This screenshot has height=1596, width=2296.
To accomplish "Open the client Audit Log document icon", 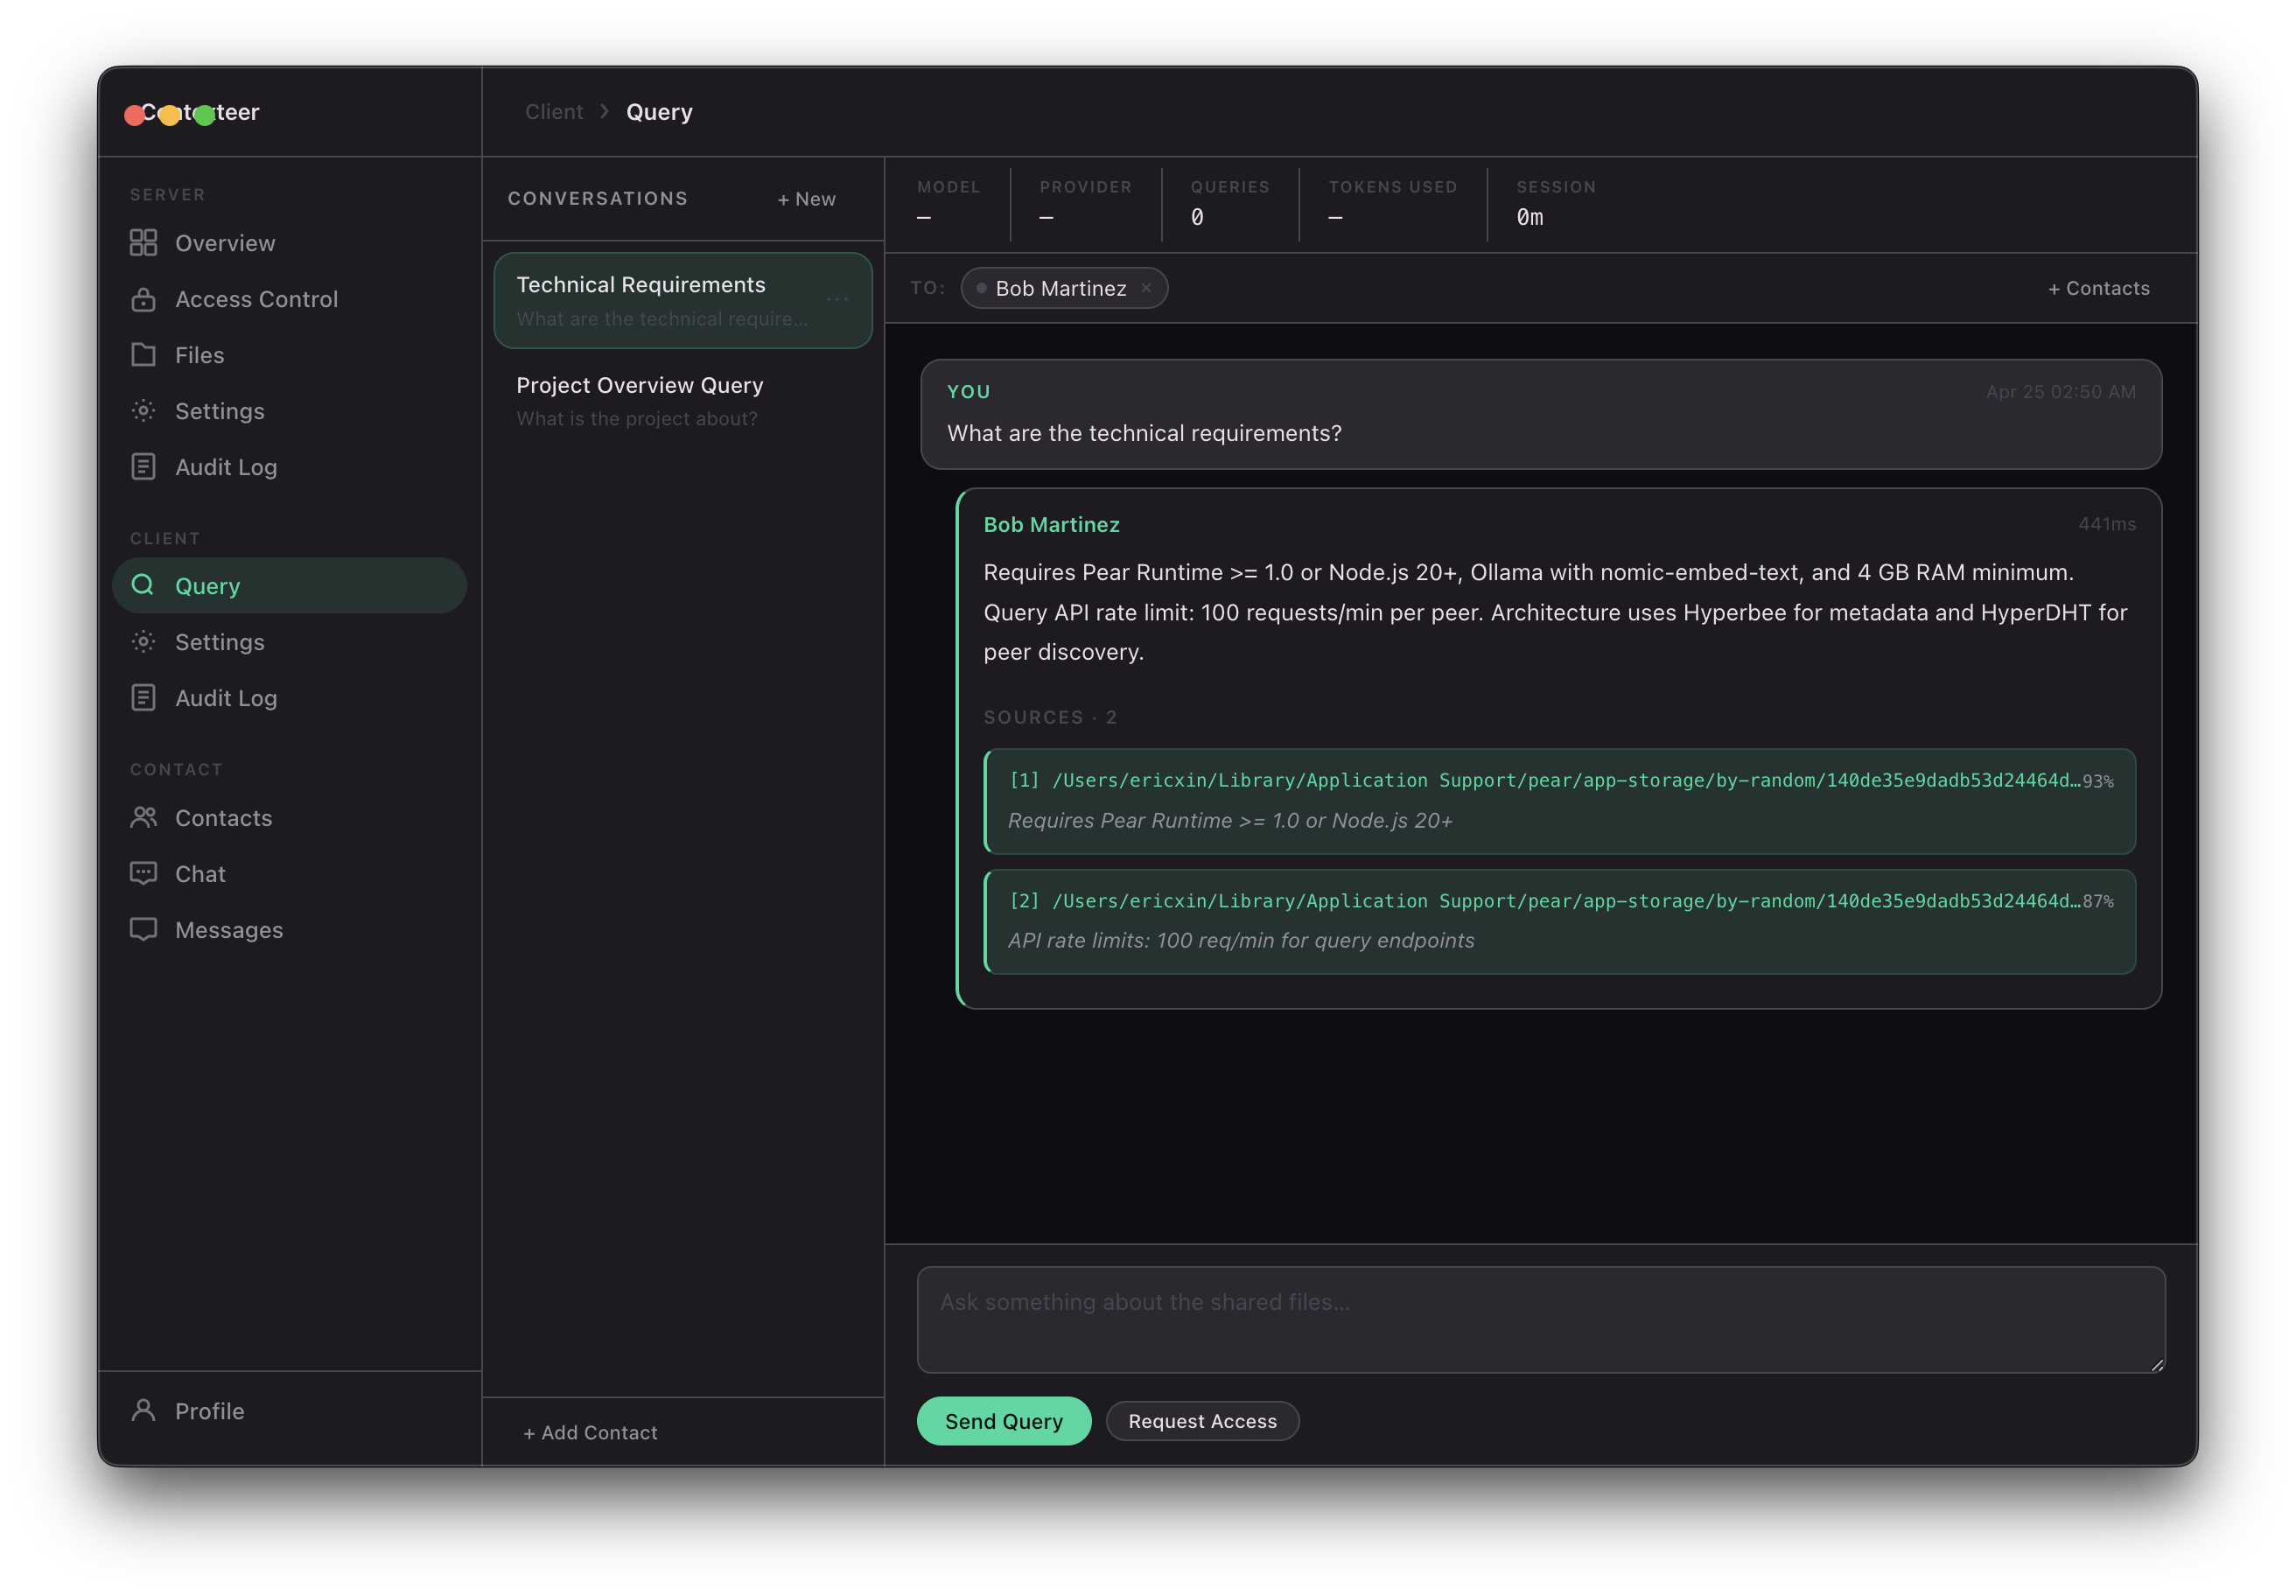I will (143, 698).
